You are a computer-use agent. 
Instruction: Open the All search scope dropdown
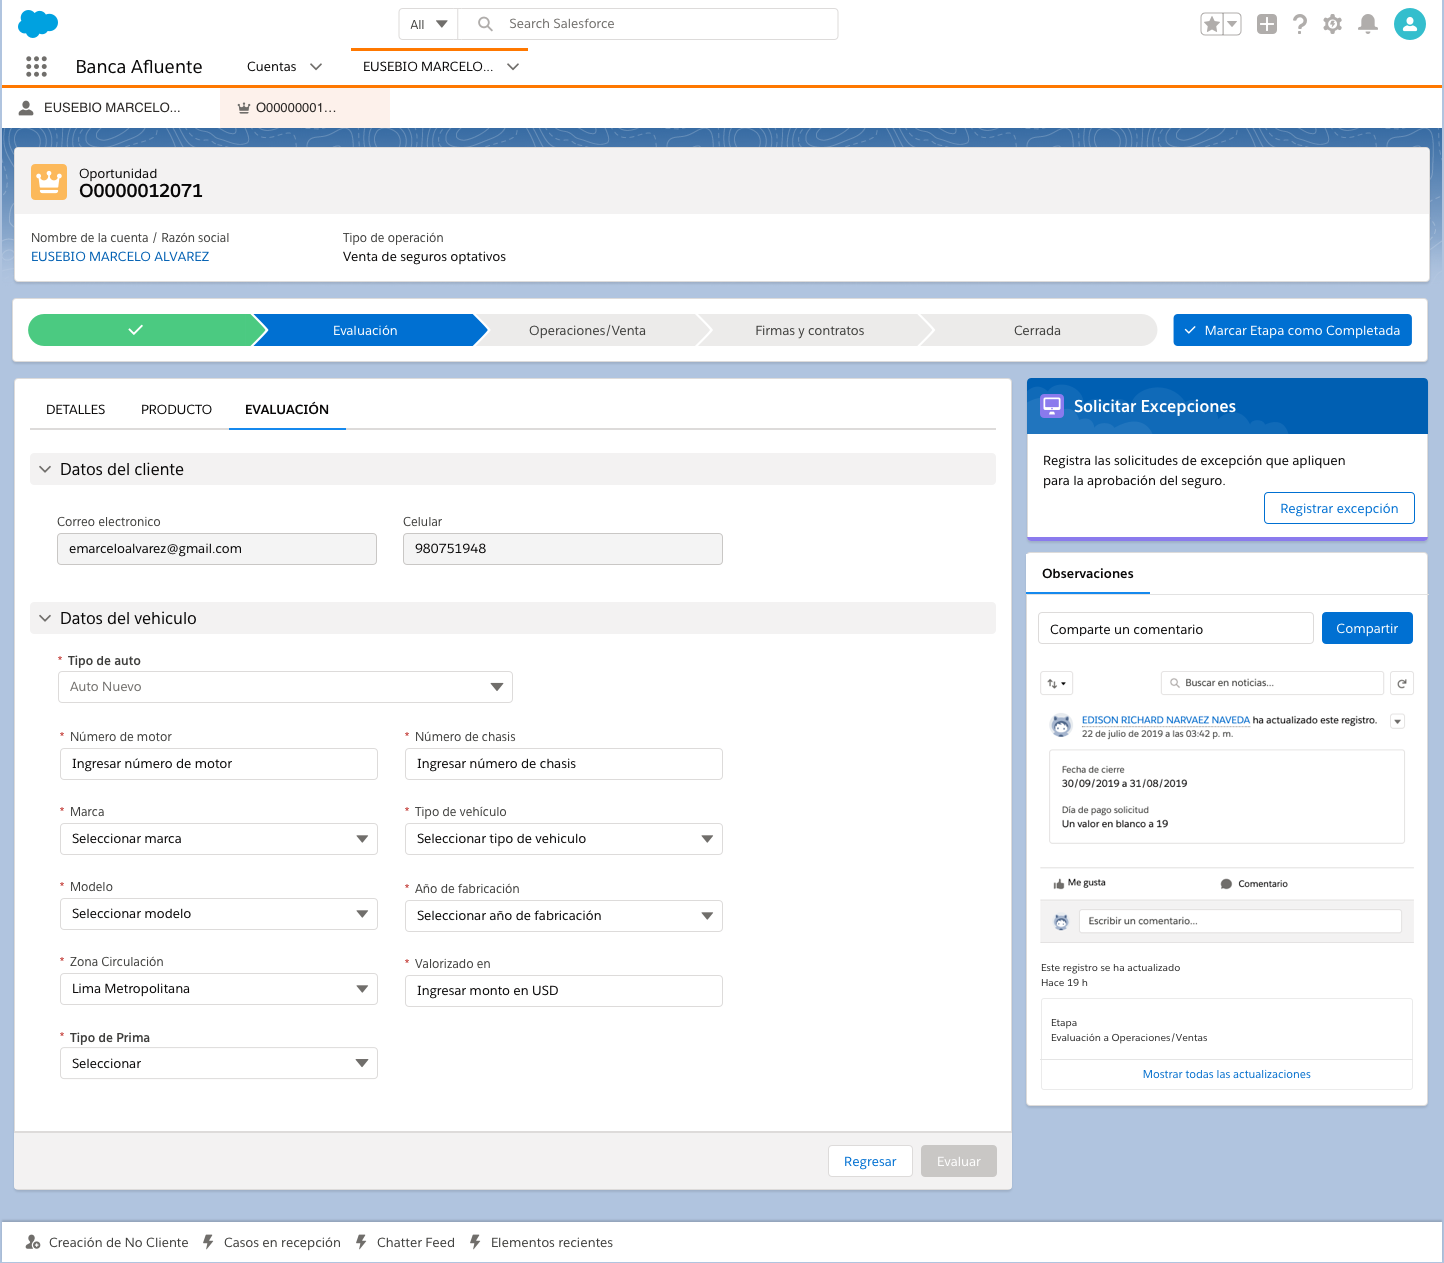[x=428, y=24]
